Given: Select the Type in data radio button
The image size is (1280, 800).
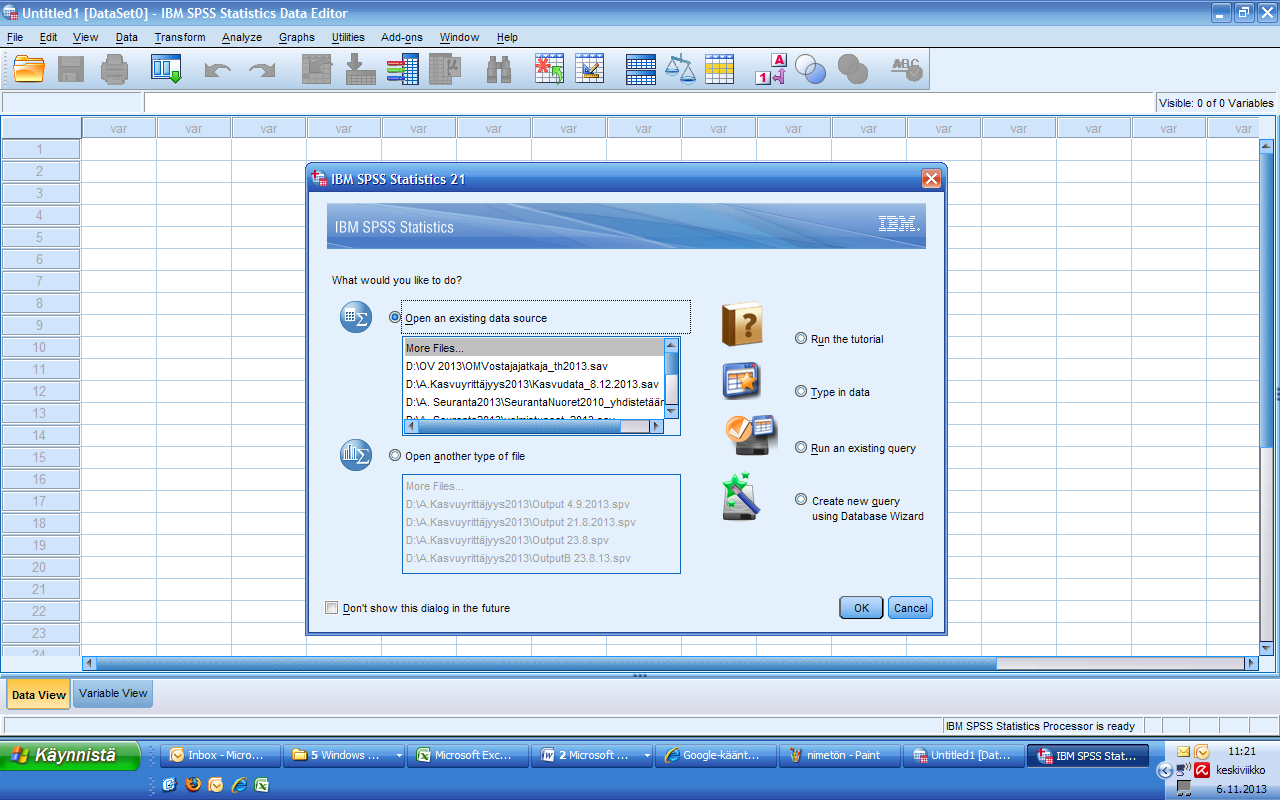Looking at the screenshot, I should (800, 392).
